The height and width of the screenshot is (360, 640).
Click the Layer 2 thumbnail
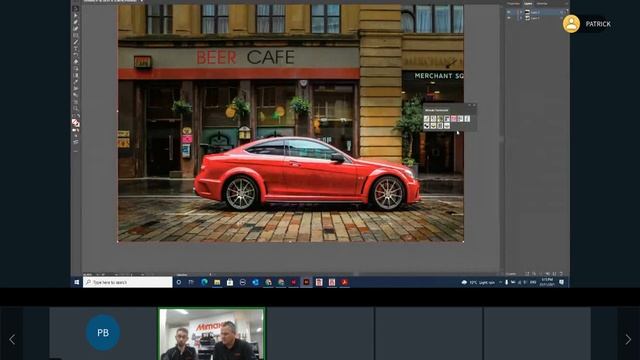click(527, 12)
